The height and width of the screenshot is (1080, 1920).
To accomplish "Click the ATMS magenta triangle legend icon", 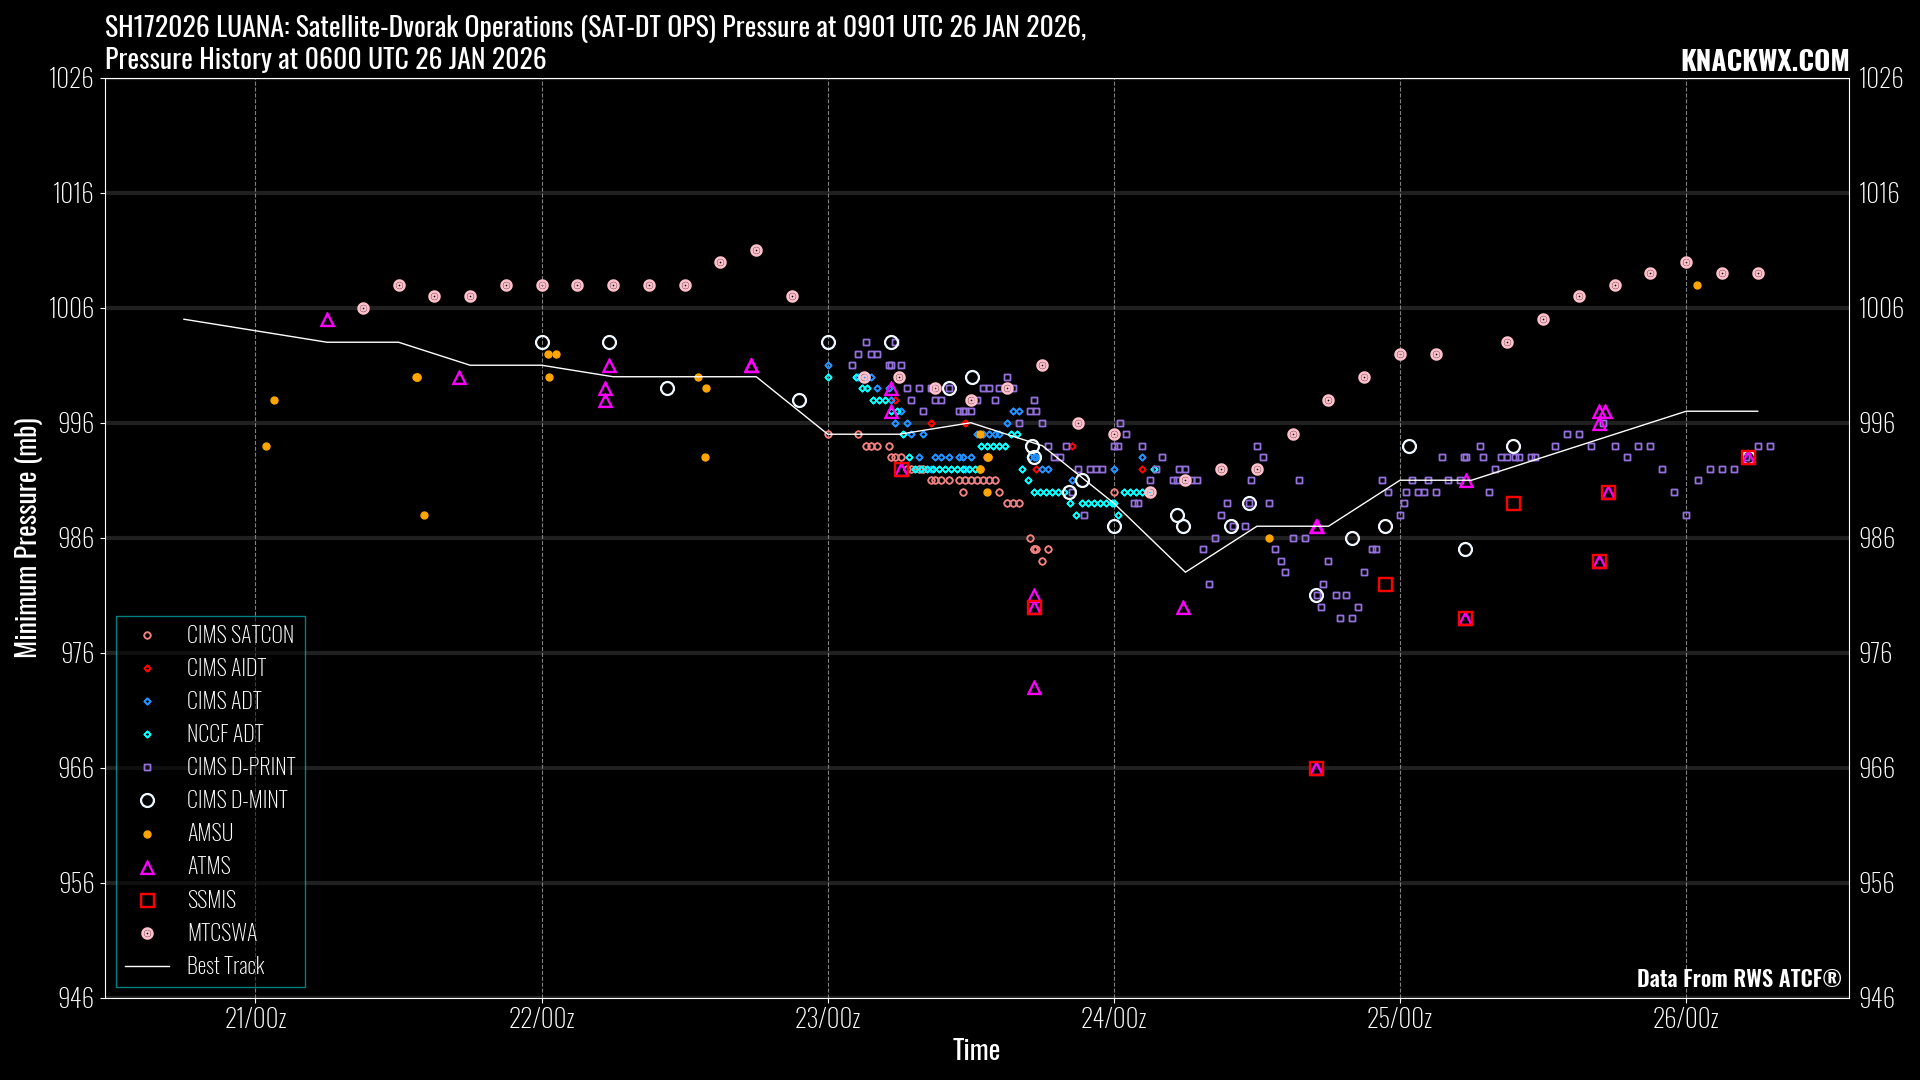I will click(147, 867).
